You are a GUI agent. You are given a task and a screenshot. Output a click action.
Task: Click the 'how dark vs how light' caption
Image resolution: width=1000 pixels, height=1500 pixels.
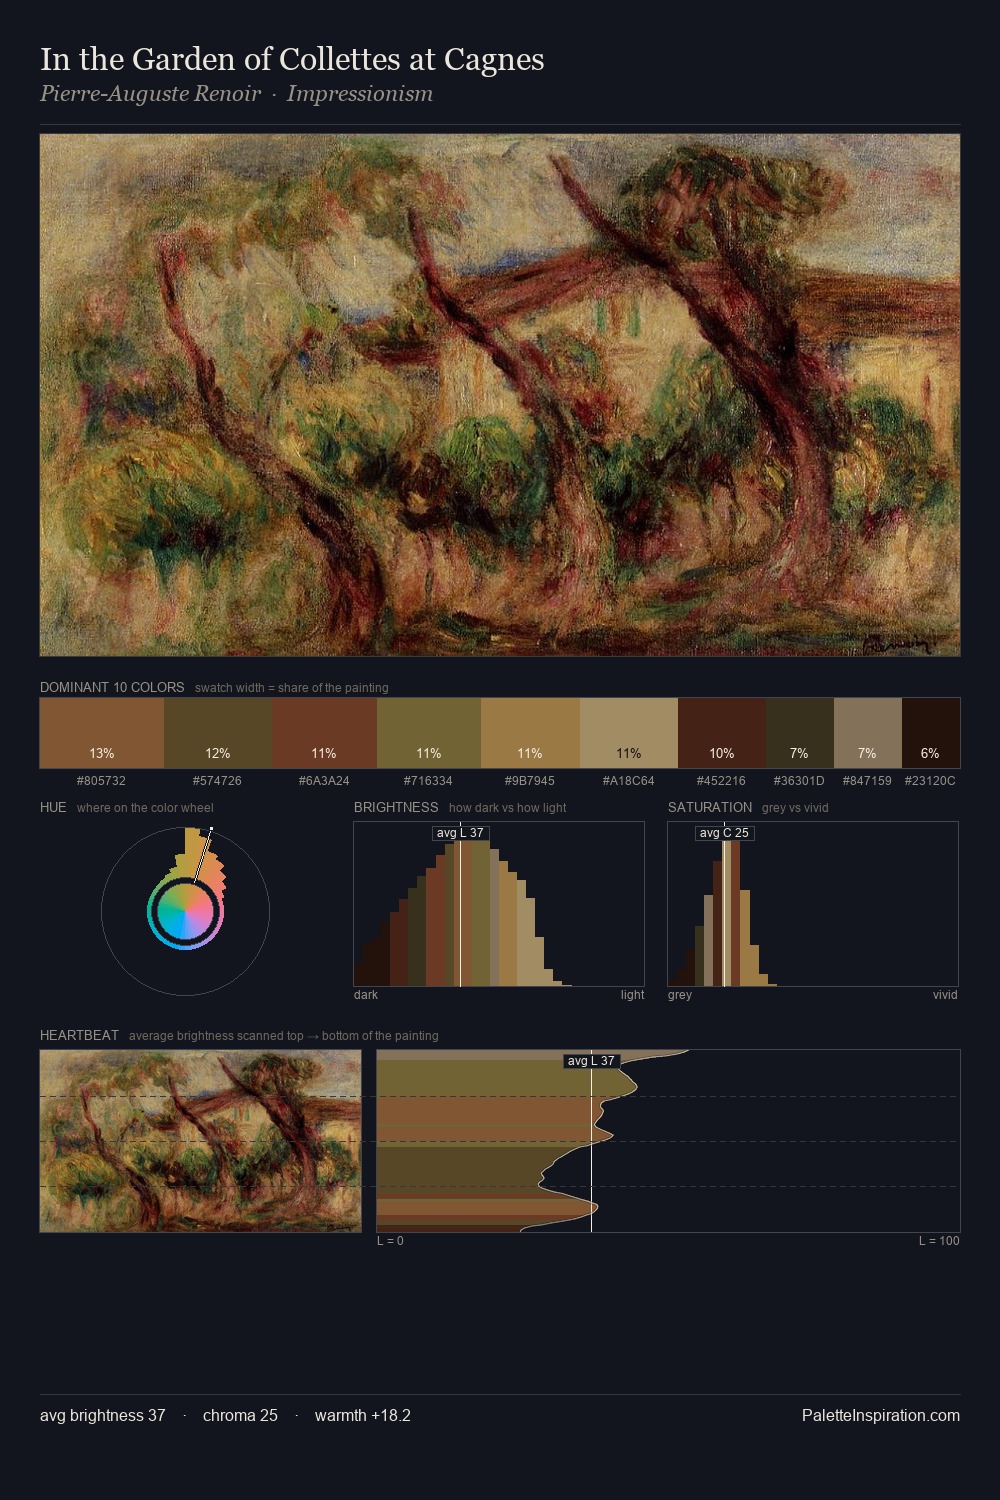[508, 808]
